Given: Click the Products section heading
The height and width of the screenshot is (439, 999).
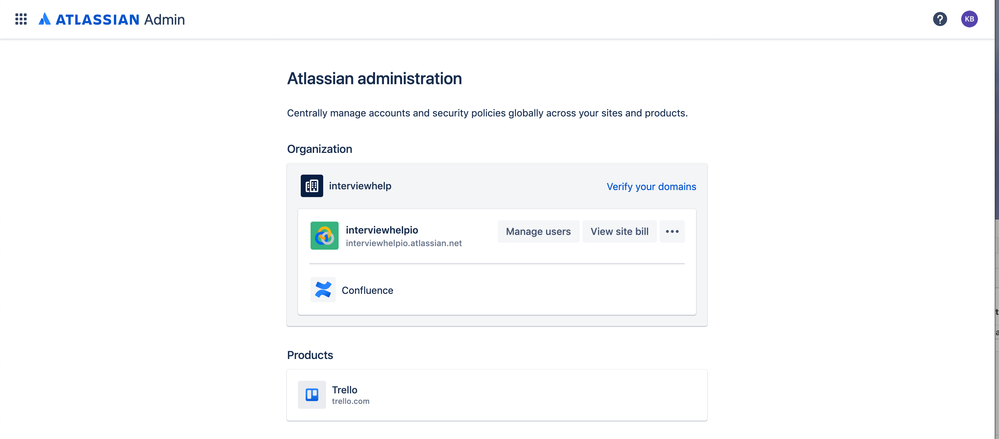Looking at the screenshot, I should pyautogui.click(x=310, y=355).
